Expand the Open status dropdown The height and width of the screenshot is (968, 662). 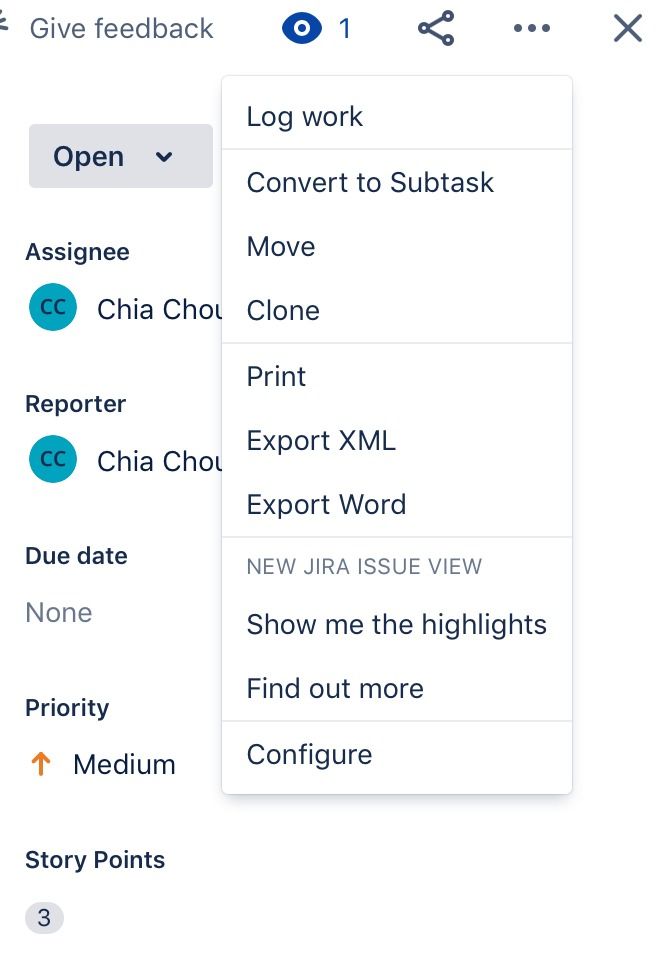(120, 156)
